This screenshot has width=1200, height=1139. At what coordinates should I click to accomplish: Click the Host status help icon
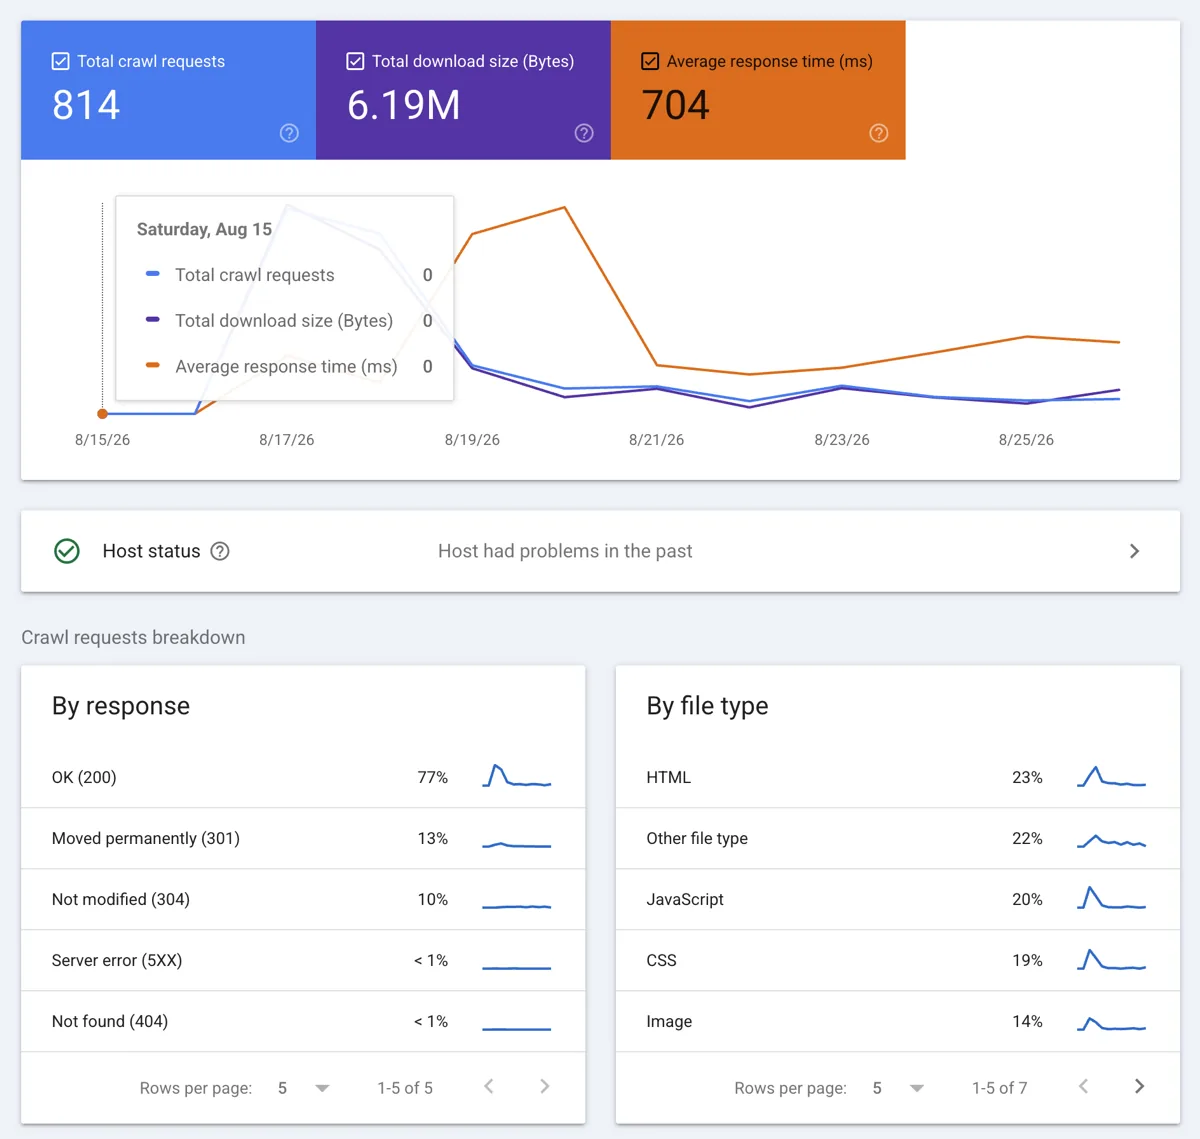click(220, 551)
